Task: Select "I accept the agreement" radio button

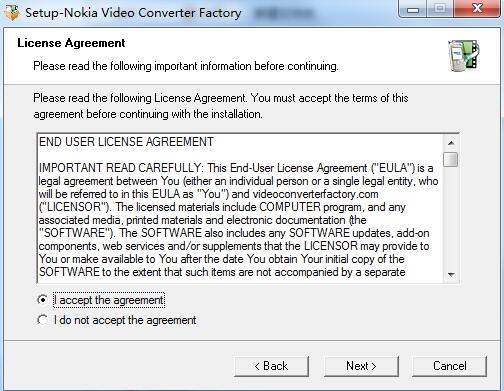Action: click(42, 300)
